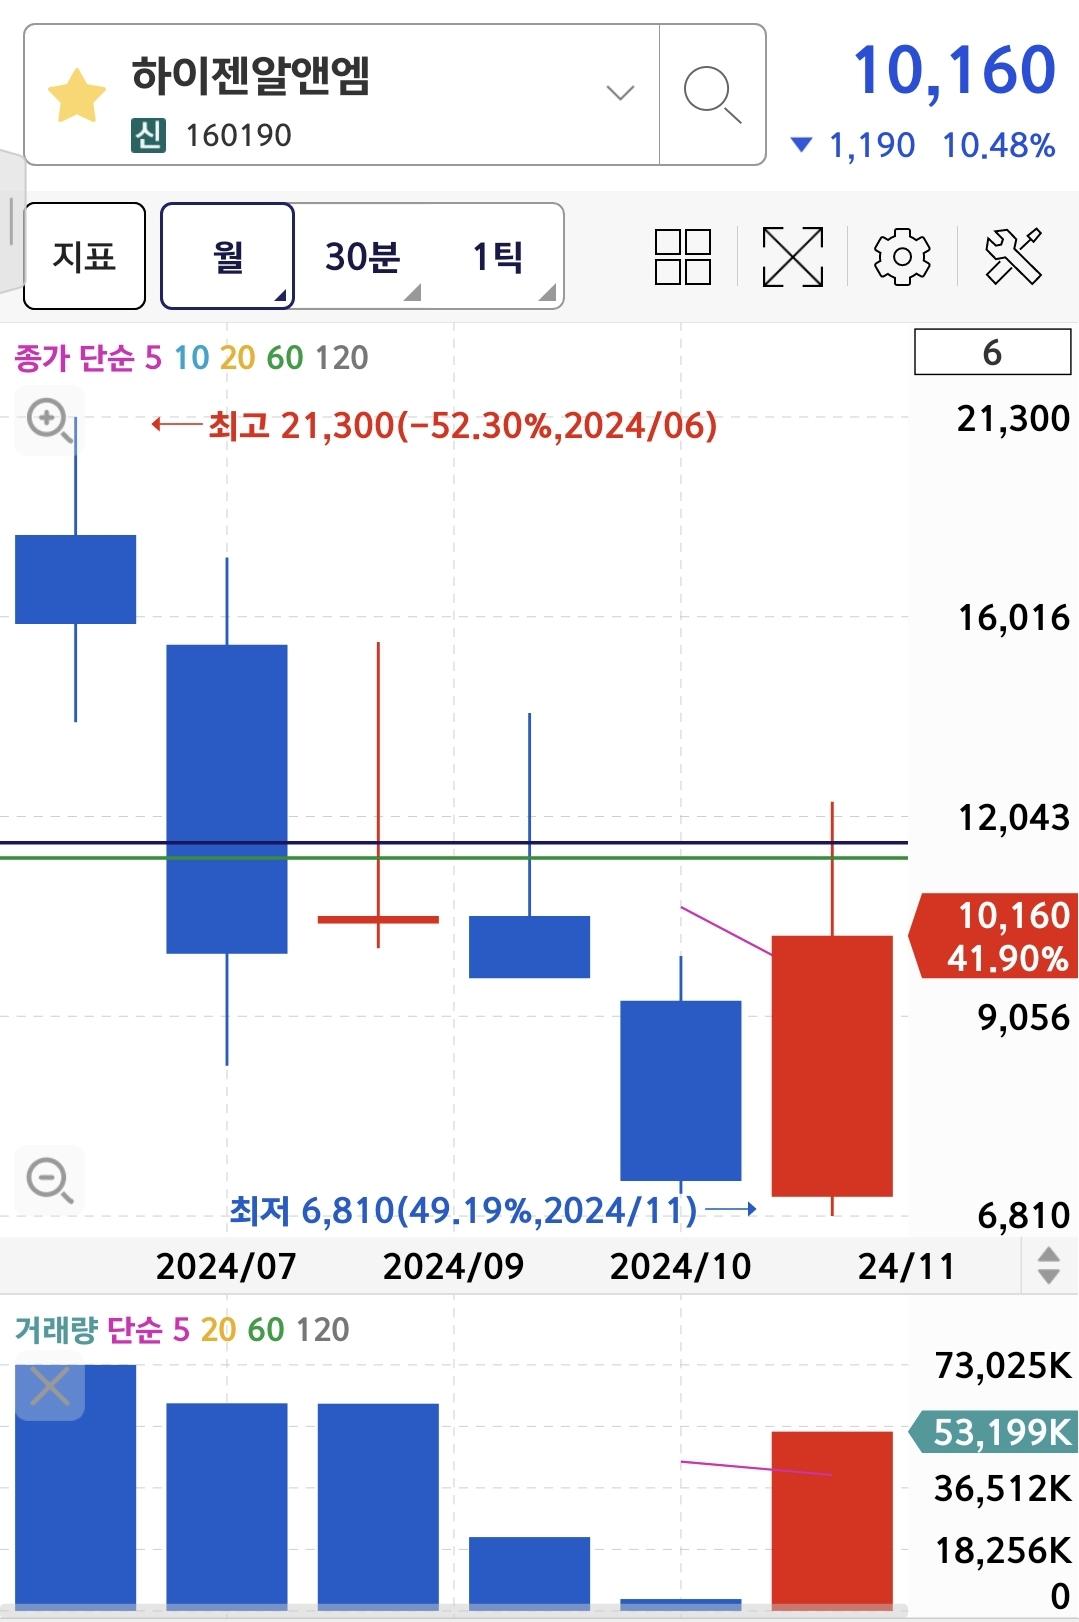Select the red 24/11 monthly candle
This screenshot has width=1079, height=1622.
click(x=832, y=1066)
